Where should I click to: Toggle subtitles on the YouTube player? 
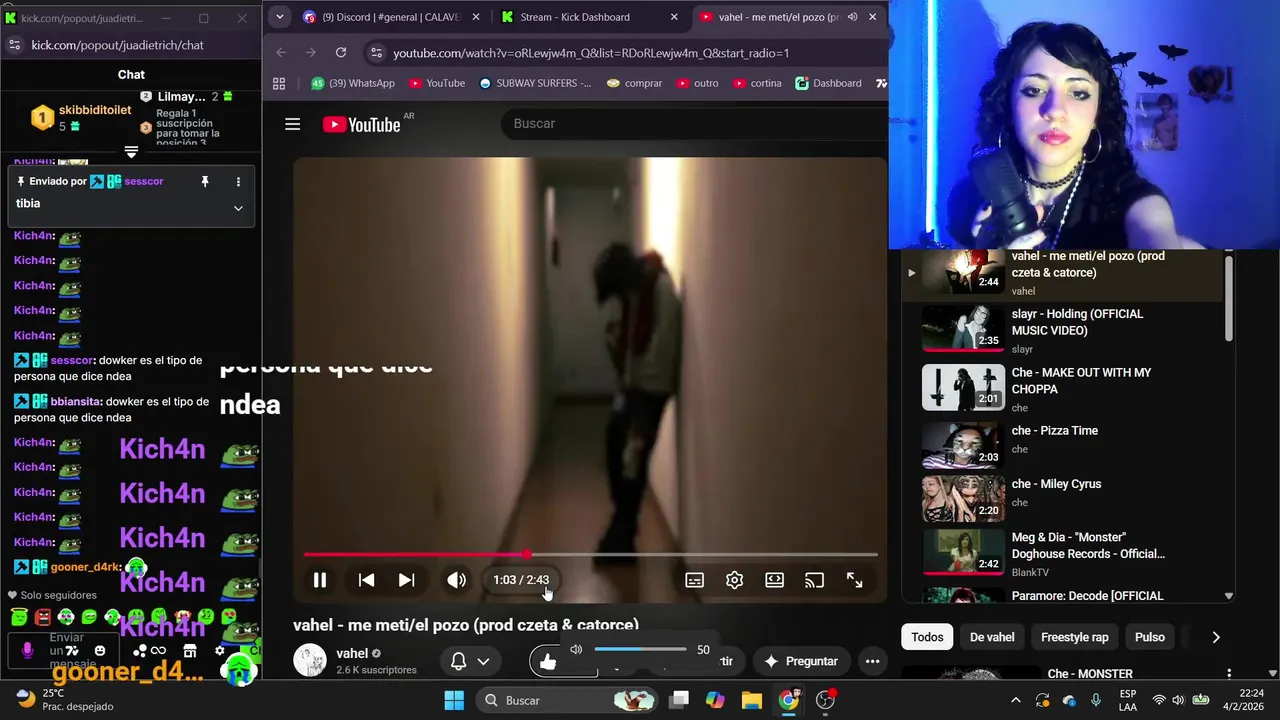point(694,580)
